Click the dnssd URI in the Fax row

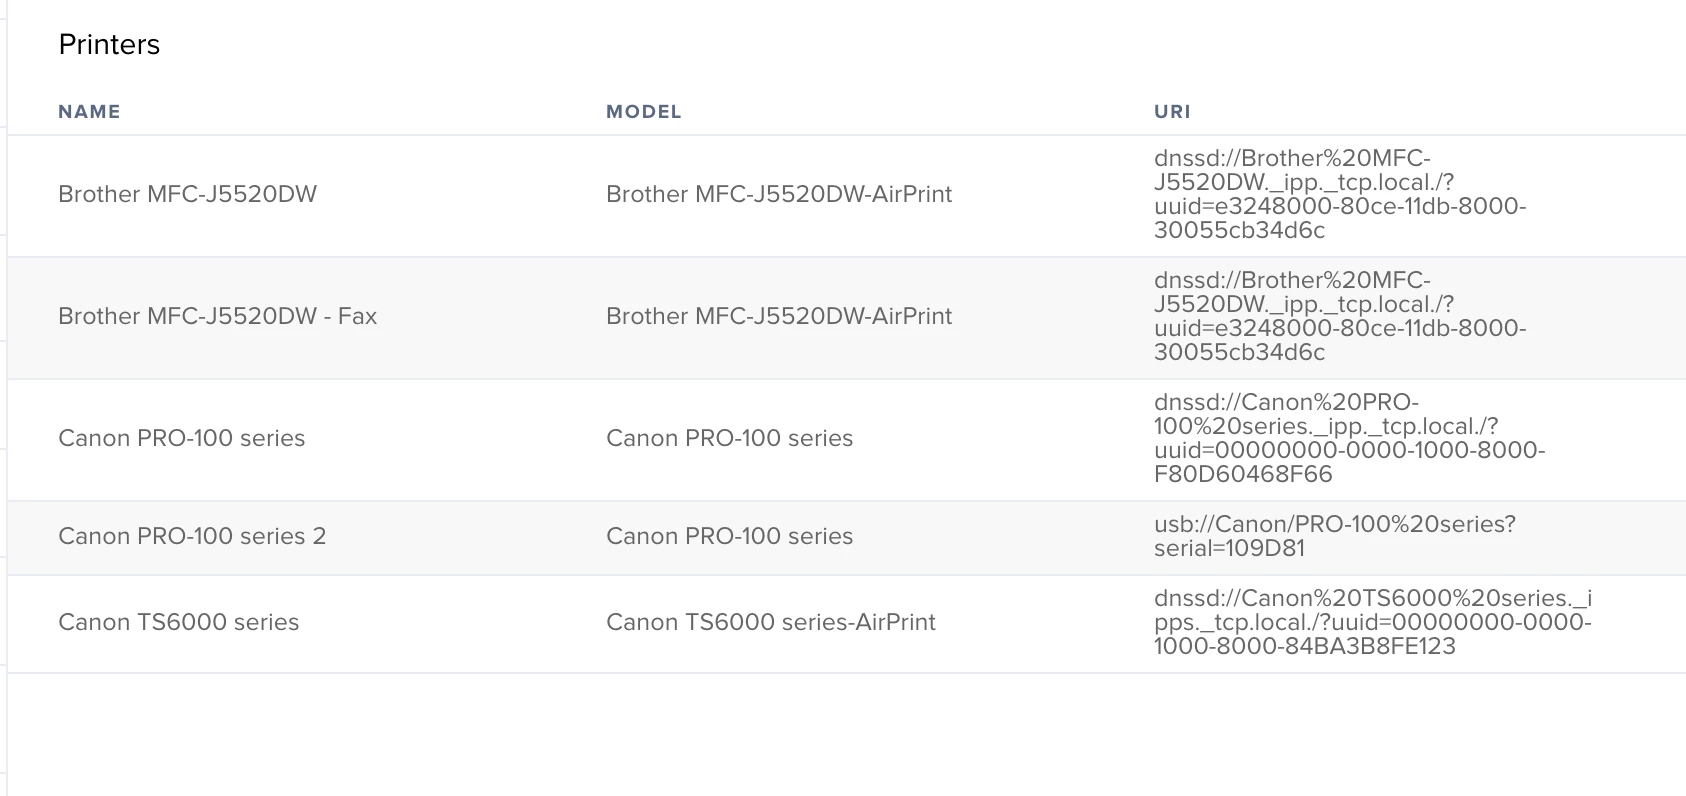click(1340, 316)
